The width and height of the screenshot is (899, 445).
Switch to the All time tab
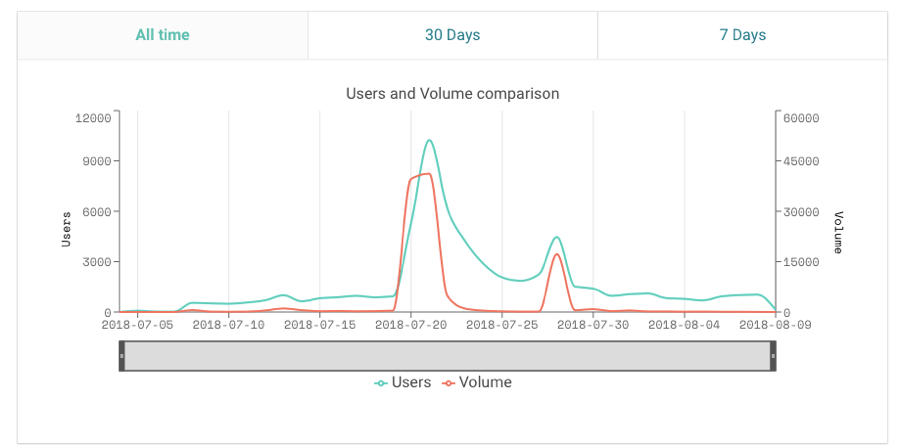click(162, 35)
